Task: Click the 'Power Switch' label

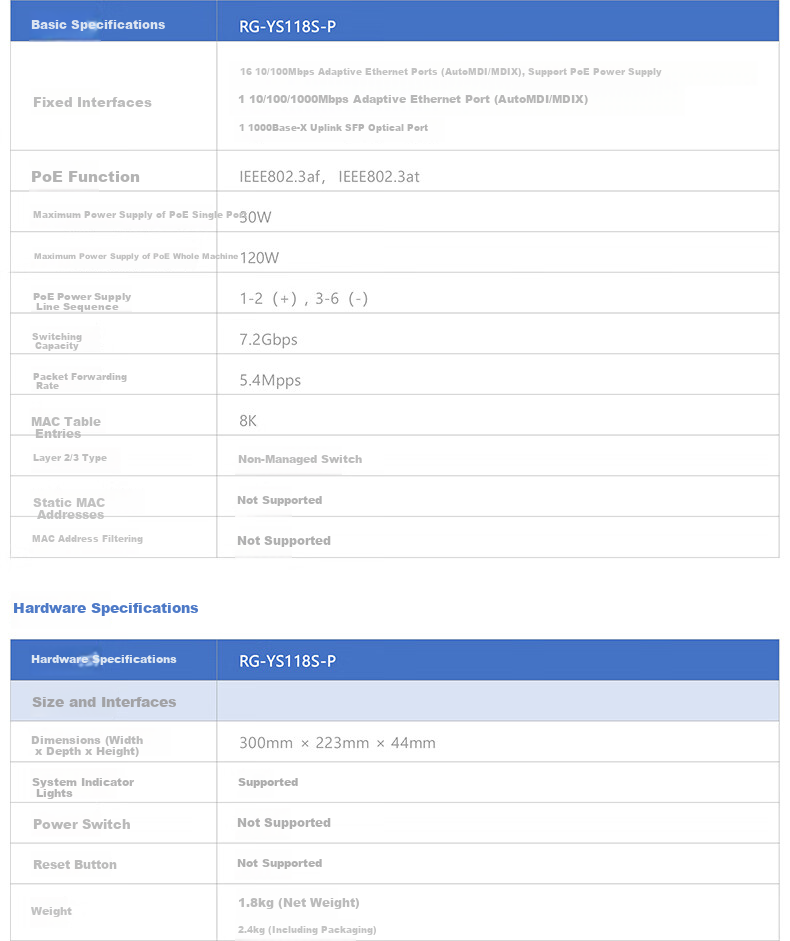Action: pyautogui.click(x=82, y=825)
